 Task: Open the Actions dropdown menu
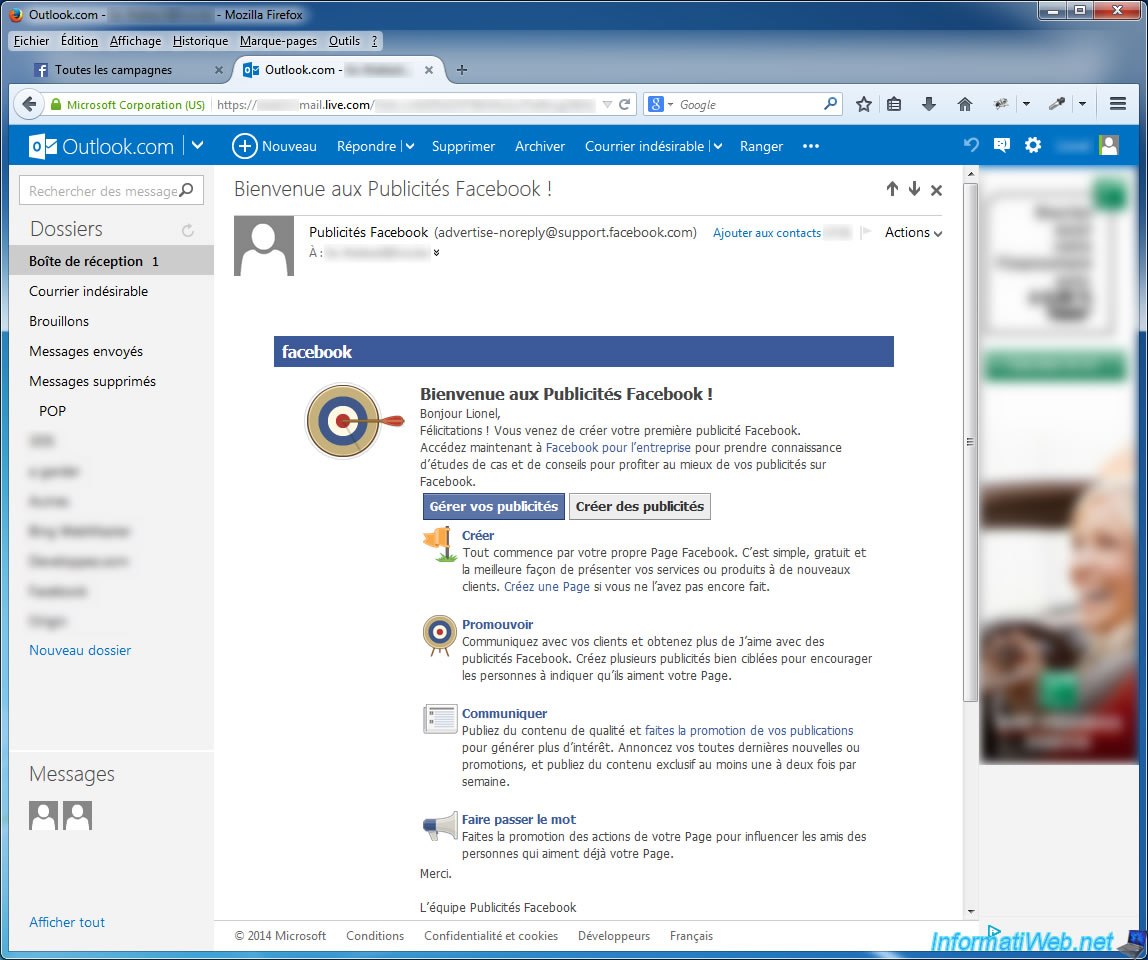coord(913,233)
